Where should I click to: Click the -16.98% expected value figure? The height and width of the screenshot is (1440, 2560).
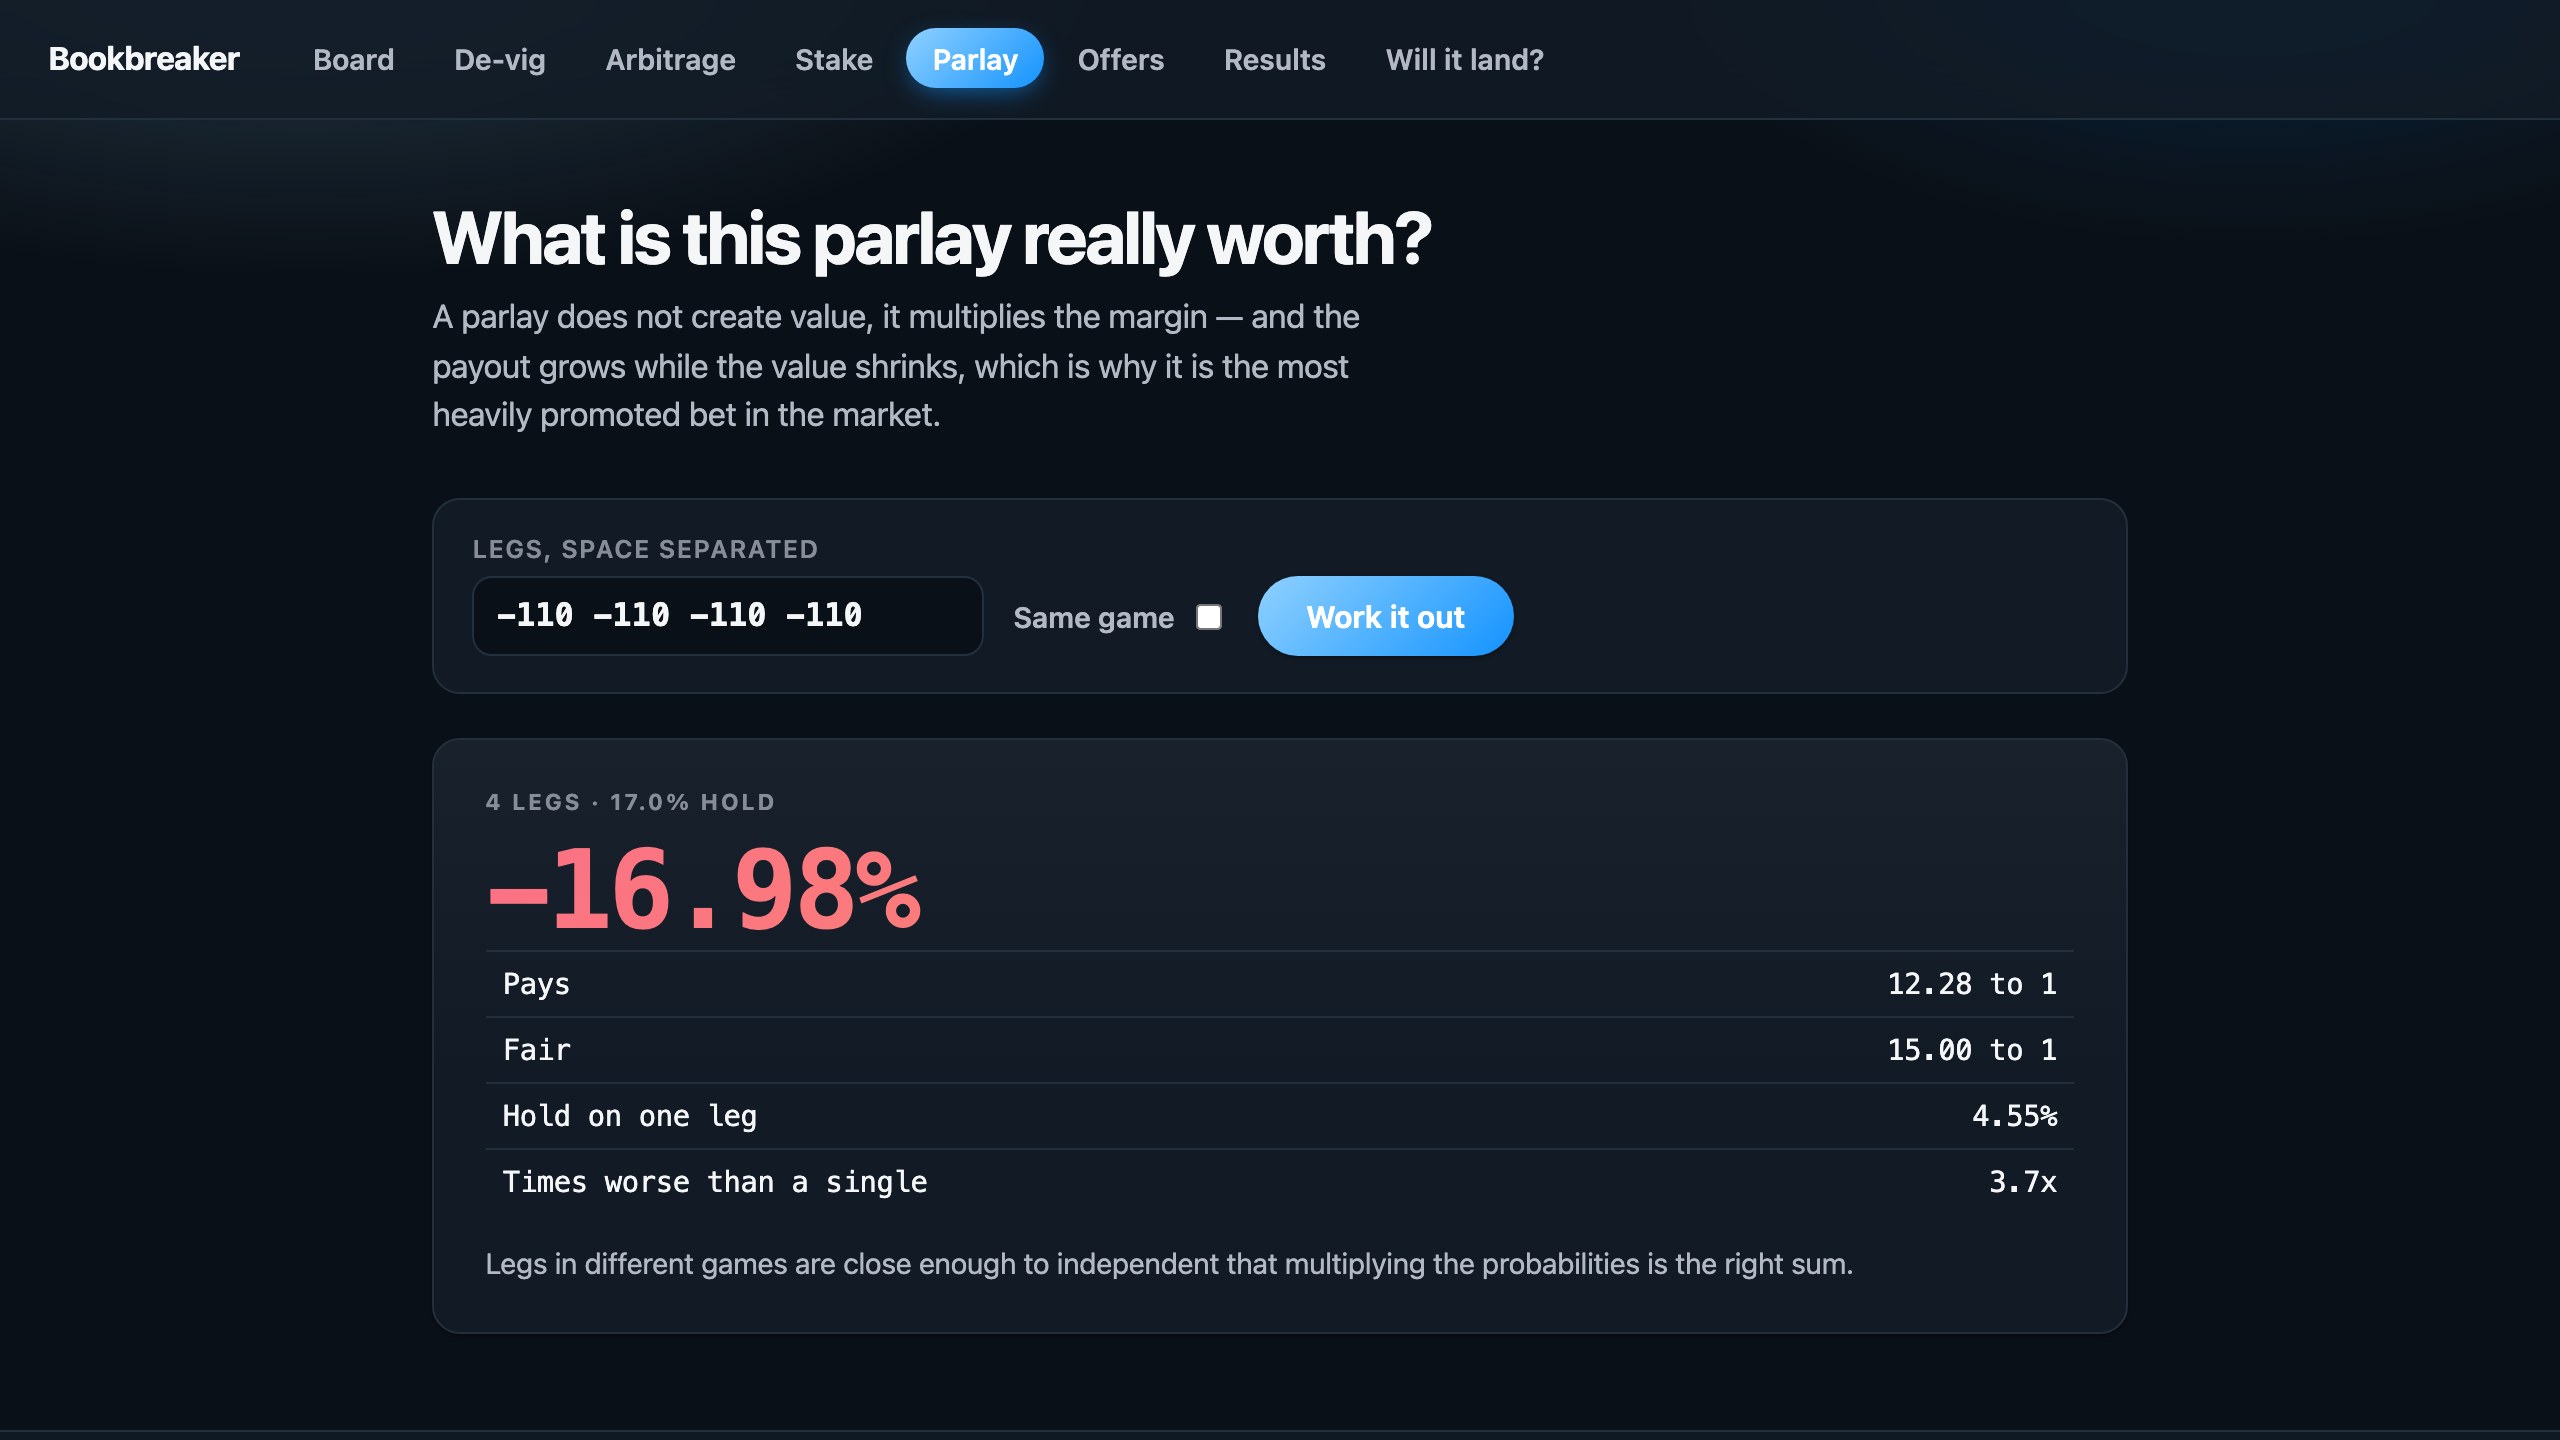tap(703, 889)
